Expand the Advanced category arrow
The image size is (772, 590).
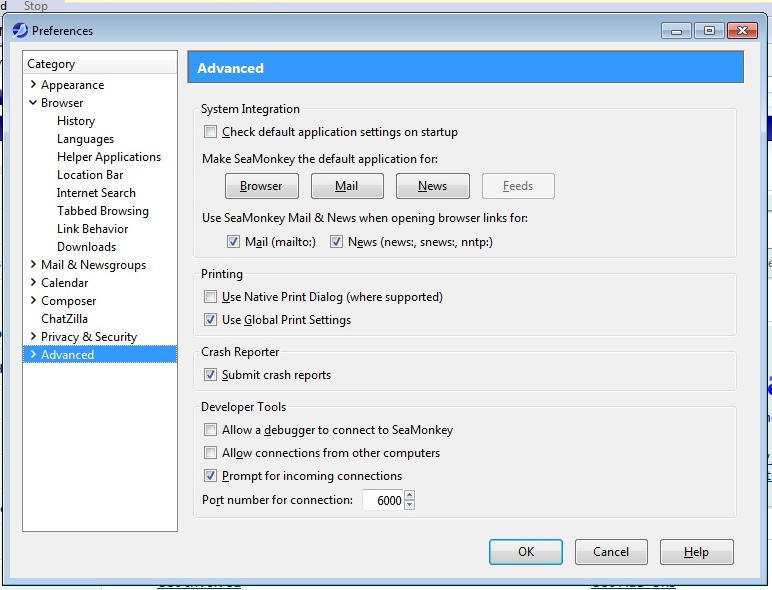click(x=33, y=355)
